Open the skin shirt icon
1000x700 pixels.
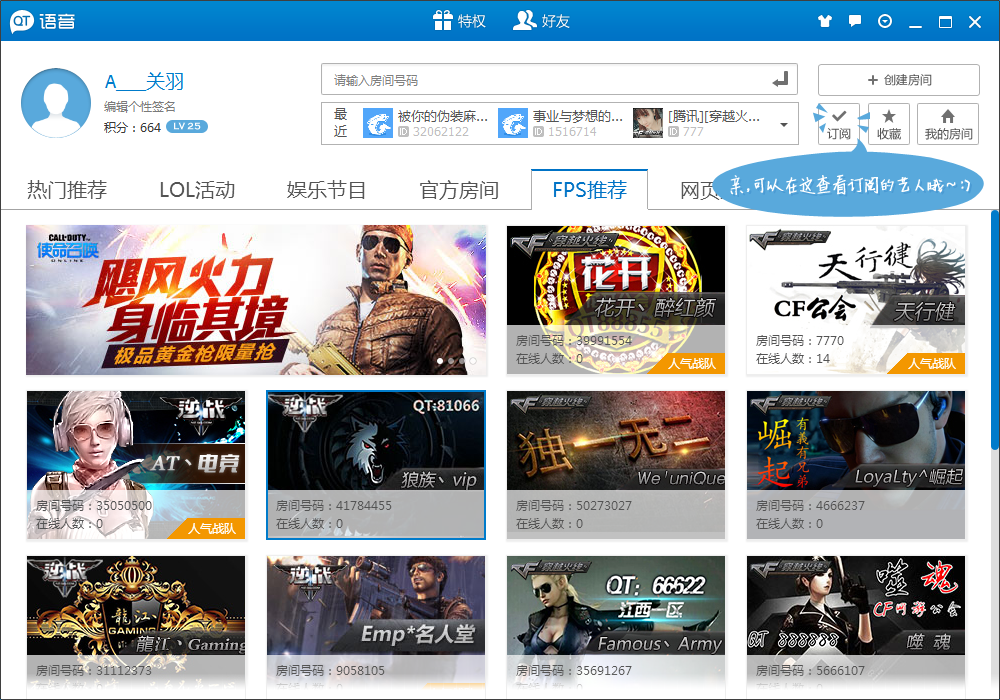(x=825, y=21)
